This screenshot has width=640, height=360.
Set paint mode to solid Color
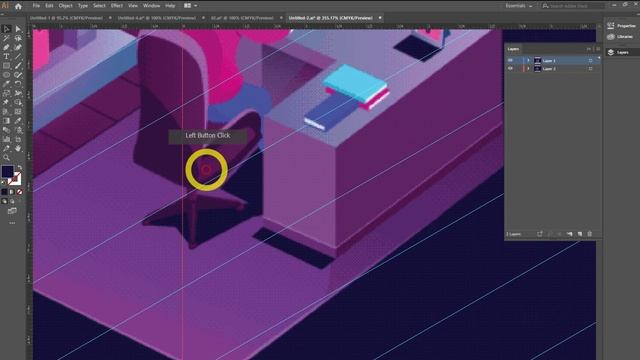coord(4,192)
